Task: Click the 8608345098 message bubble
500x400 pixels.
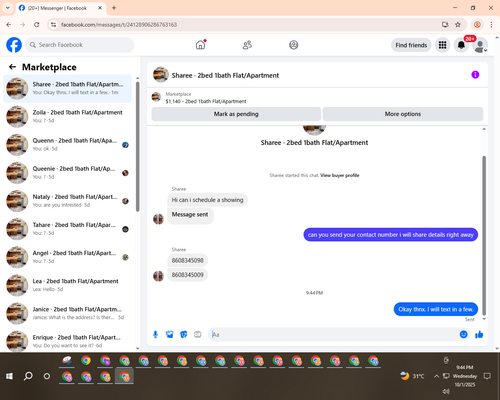Action: coord(188,260)
